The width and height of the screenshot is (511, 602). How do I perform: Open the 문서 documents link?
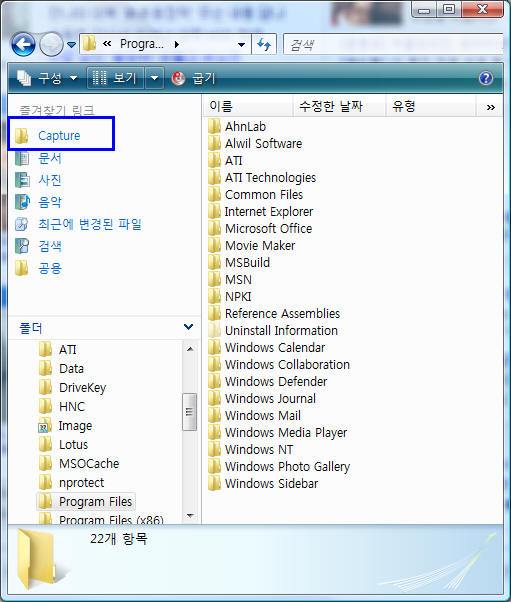pyautogui.click(x=38, y=158)
